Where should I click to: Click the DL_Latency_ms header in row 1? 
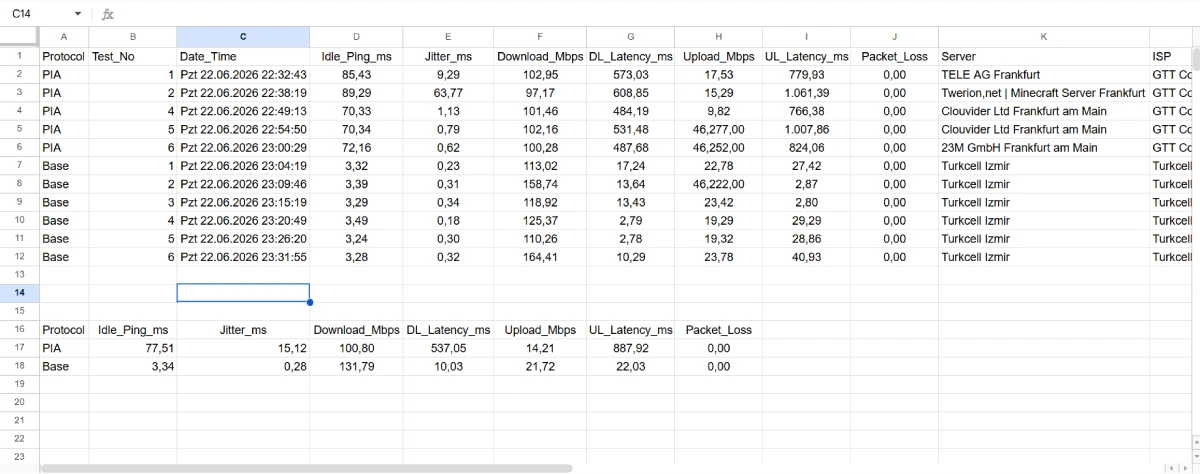point(631,57)
